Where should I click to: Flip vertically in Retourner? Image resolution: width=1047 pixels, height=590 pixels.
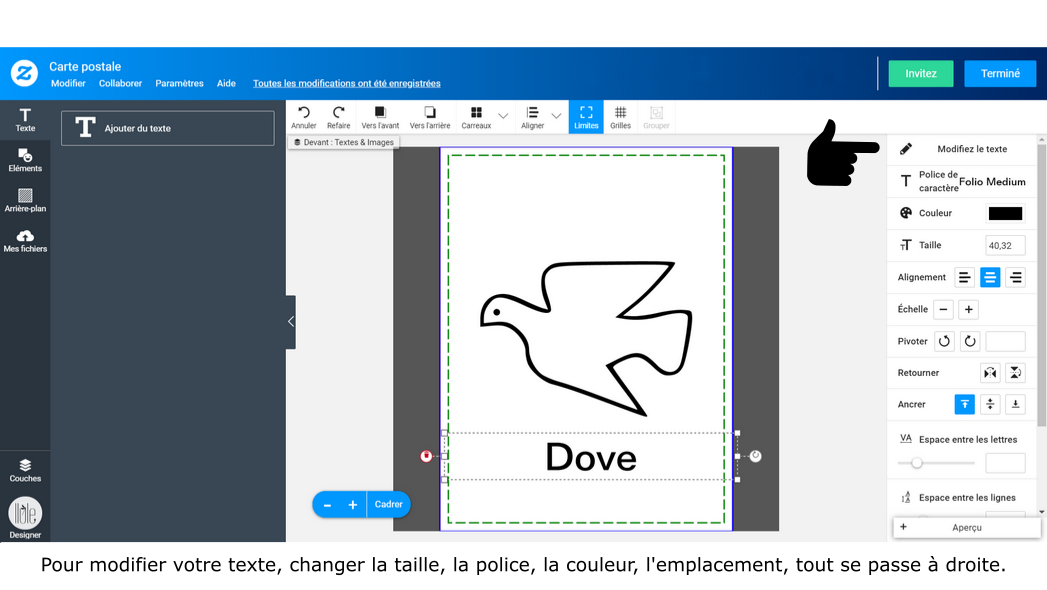pyautogui.click(x=1015, y=373)
